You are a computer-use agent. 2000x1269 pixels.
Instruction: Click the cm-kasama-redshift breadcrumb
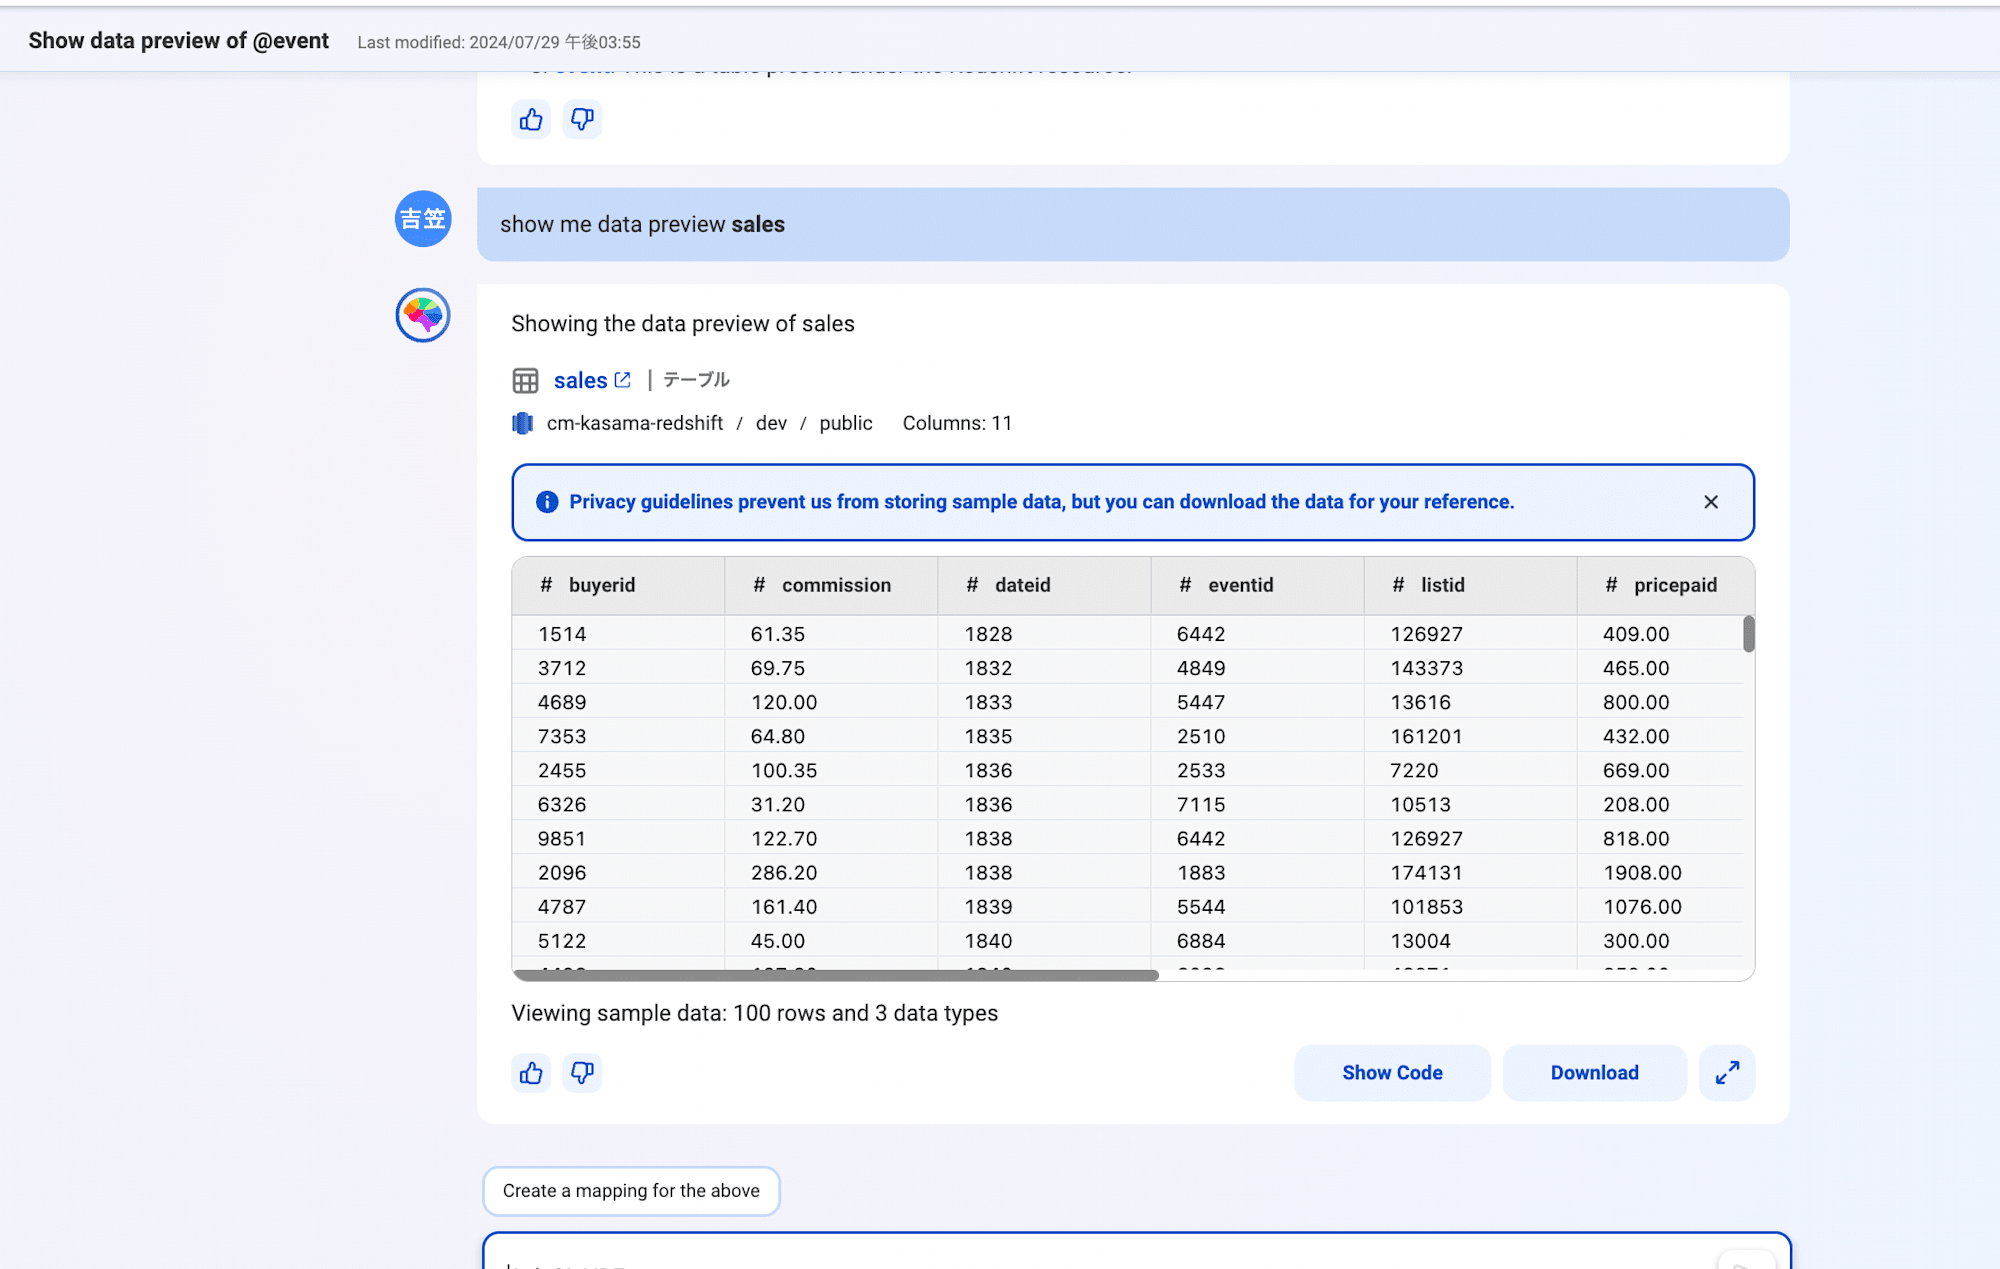[635, 423]
